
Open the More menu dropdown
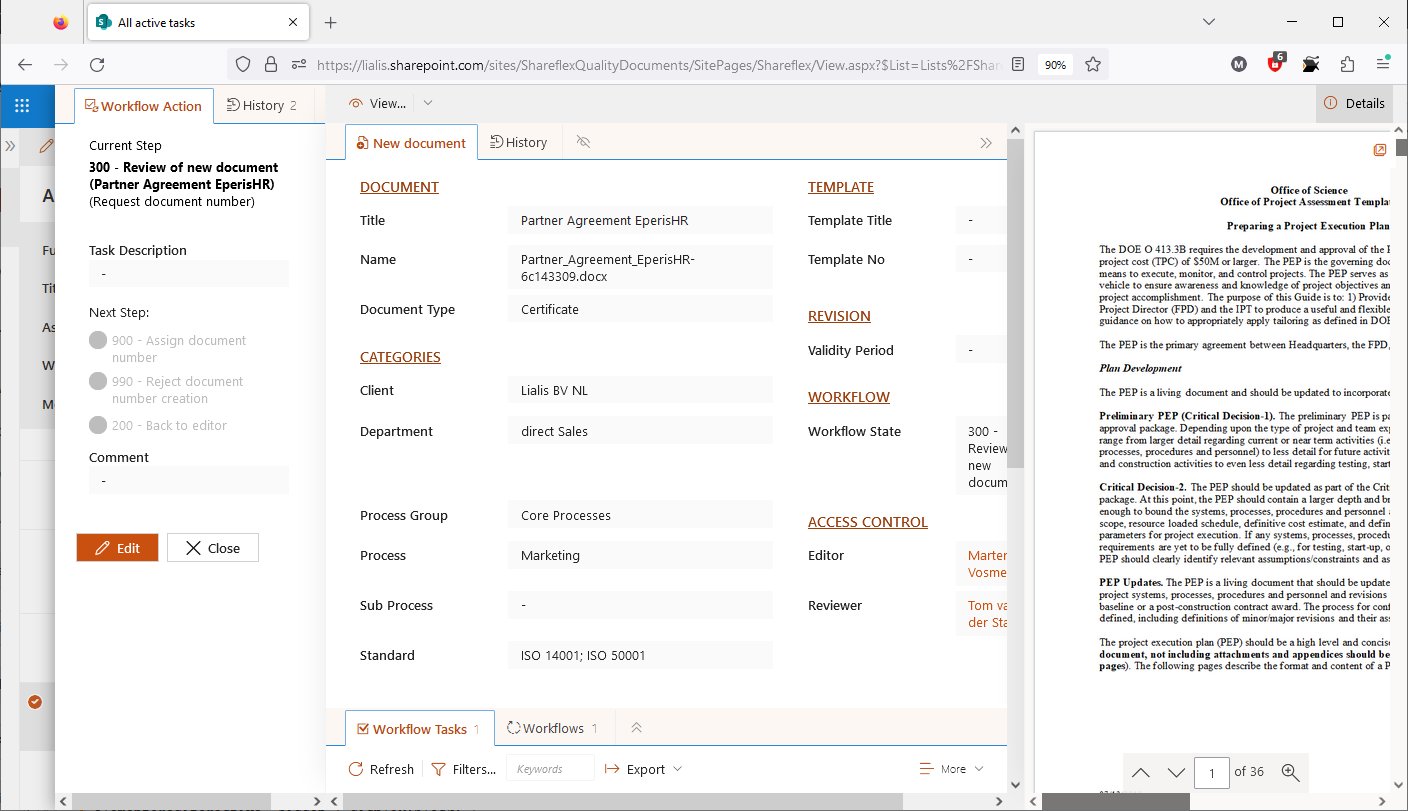951,769
